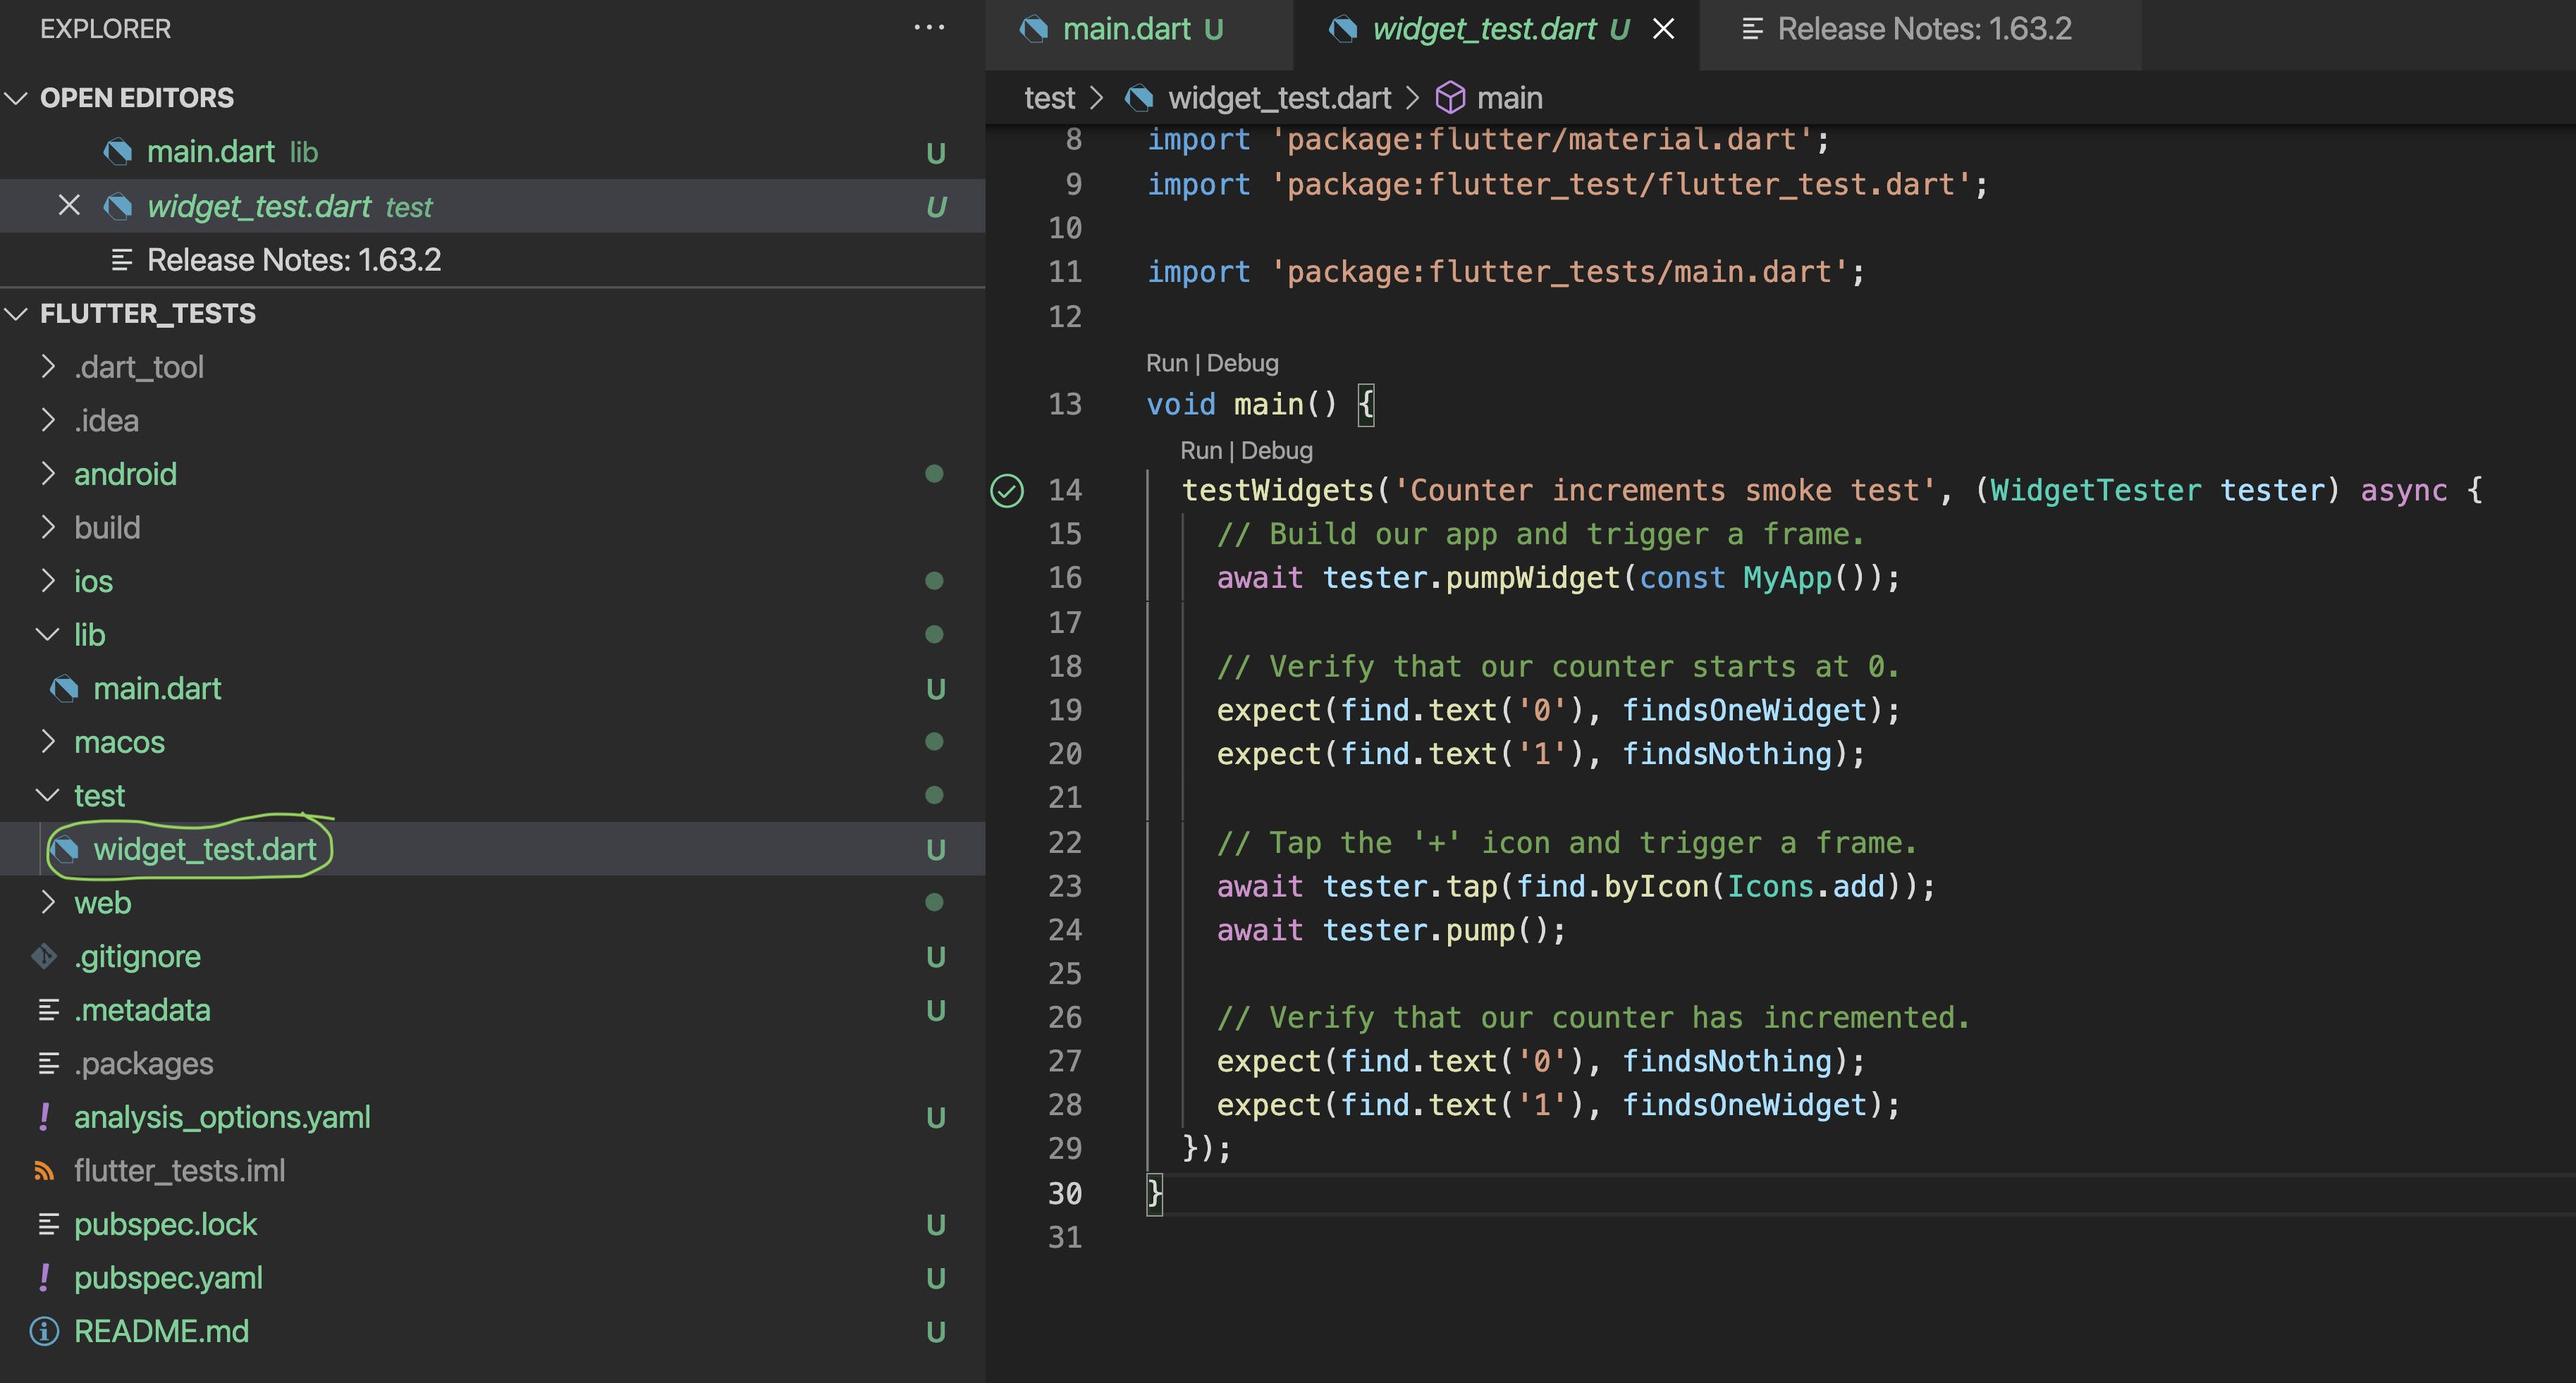Expand the .dart_tool folder
Image resolution: width=2576 pixels, height=1383 pixels.
[47, 367]
